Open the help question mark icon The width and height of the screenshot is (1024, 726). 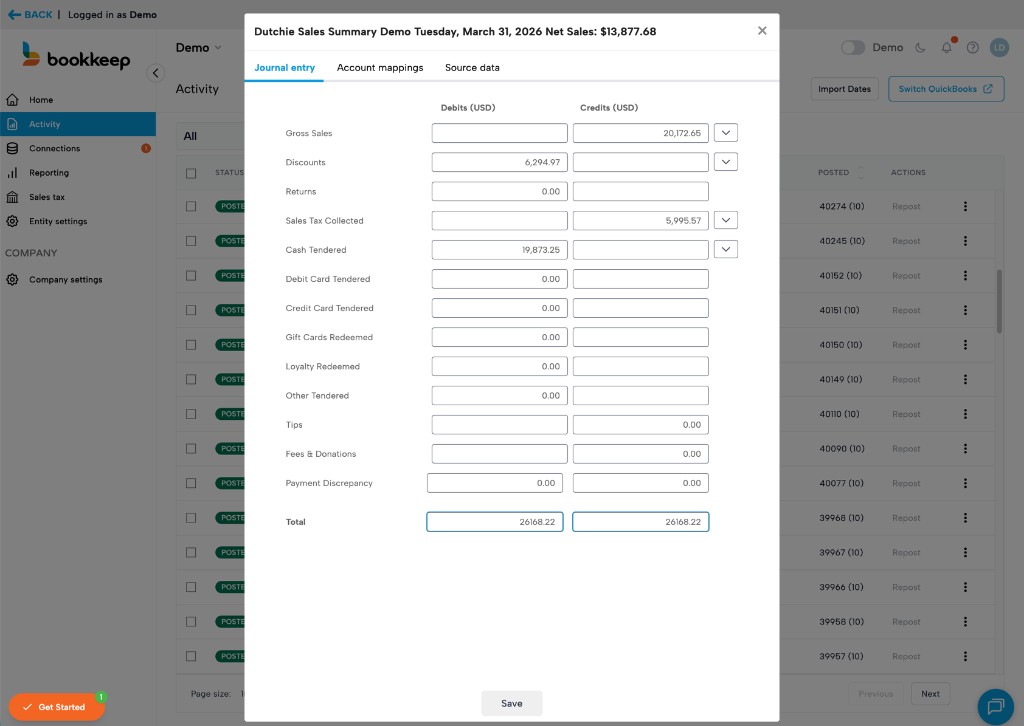973,48
